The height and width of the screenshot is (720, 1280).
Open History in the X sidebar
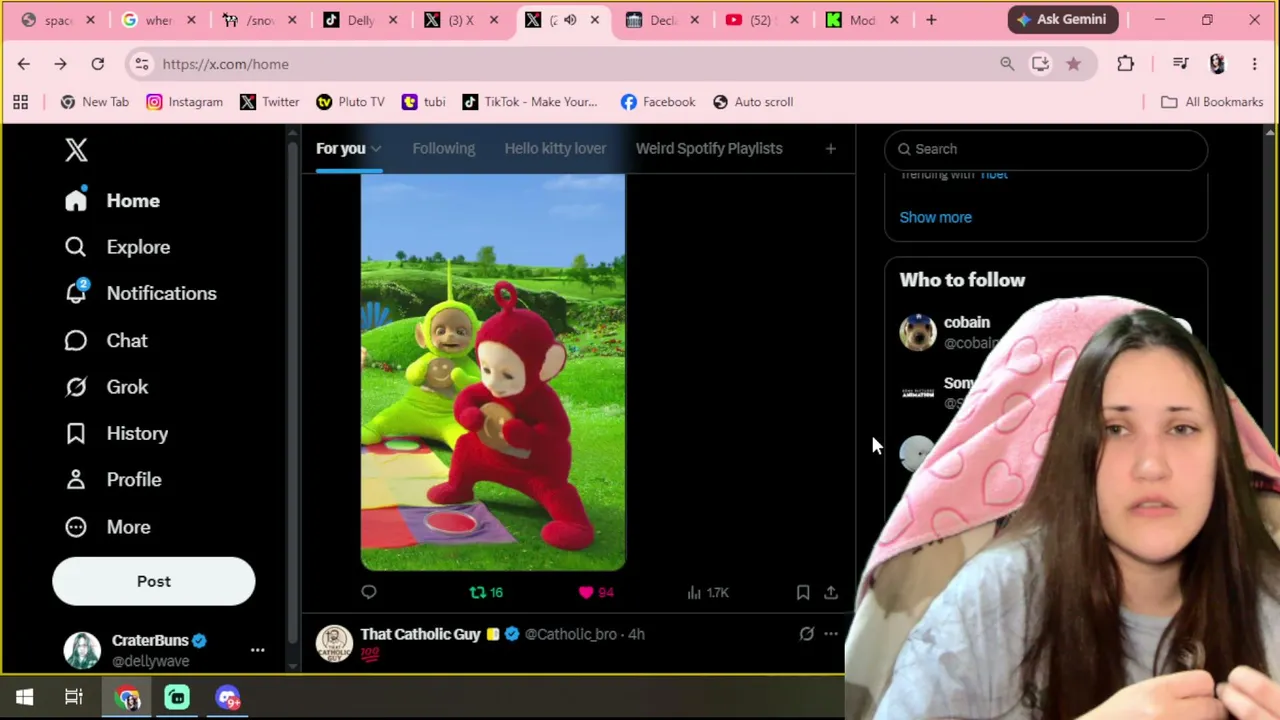click(x=116, y=433)
